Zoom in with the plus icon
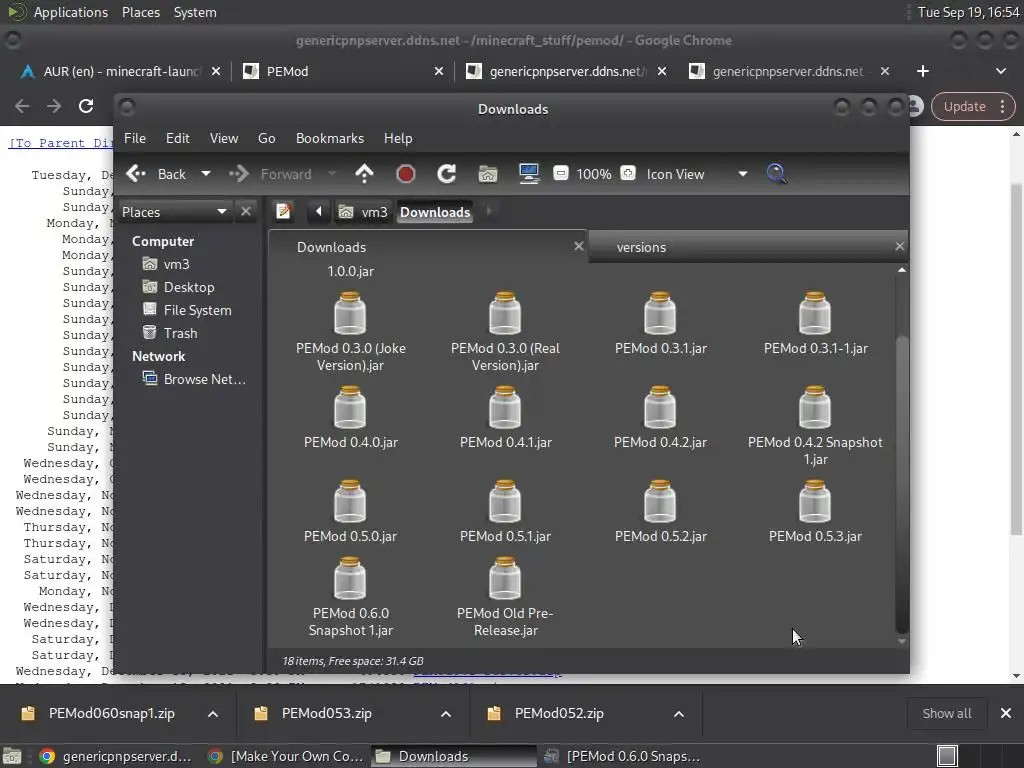 tap(628, 173)
